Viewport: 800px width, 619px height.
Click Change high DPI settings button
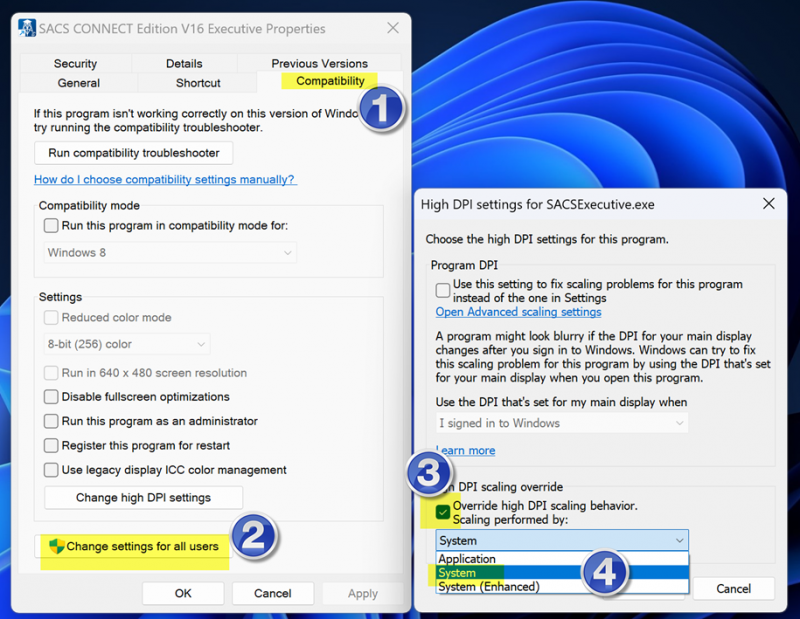pyautogui.click(x=143, y=498)
